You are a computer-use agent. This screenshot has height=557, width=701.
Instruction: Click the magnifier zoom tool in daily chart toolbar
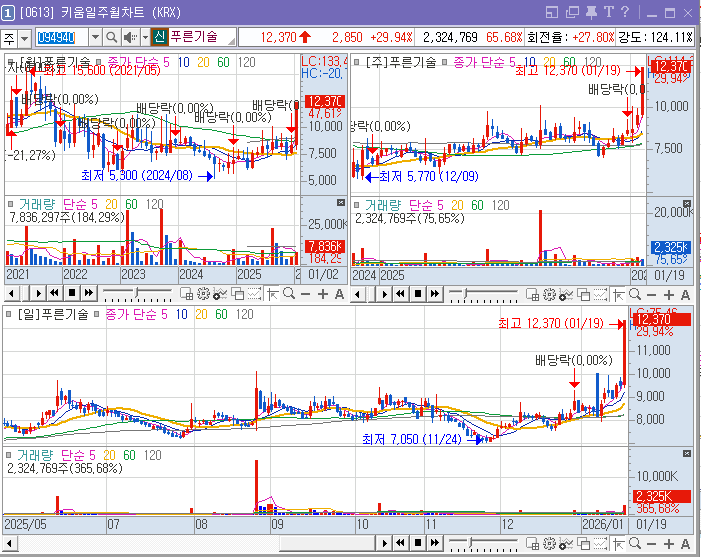click(x=635, y=544)
